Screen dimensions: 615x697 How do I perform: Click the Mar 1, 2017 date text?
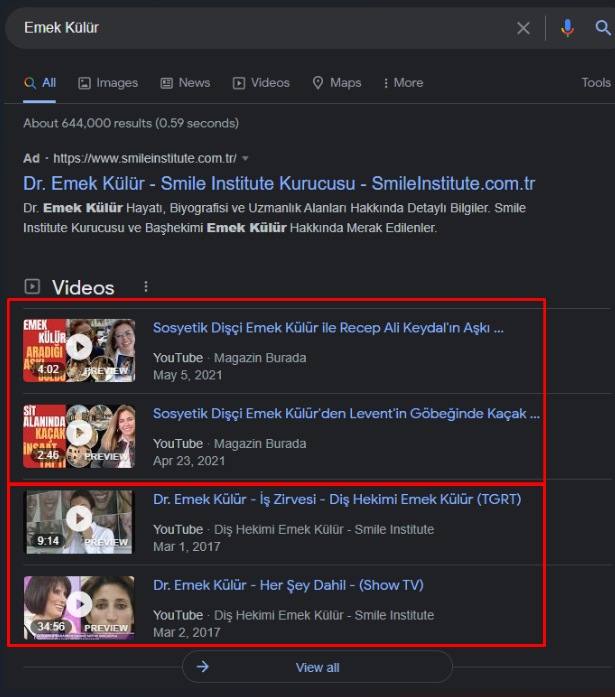[x=187, y=547]
